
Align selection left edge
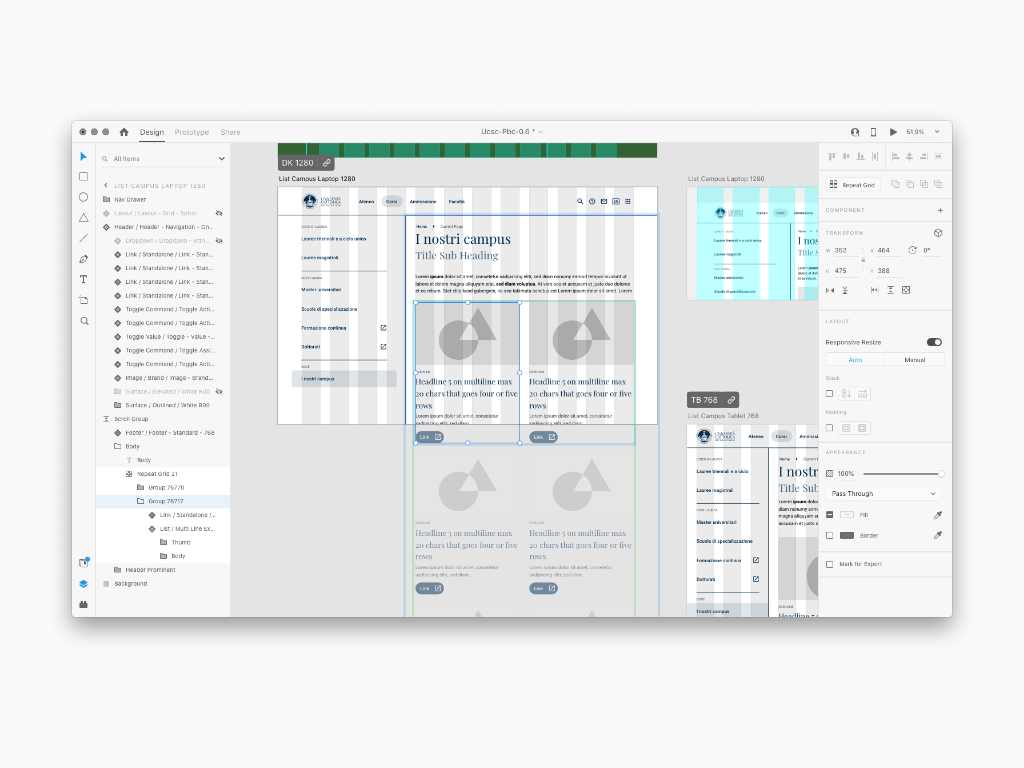895,157
